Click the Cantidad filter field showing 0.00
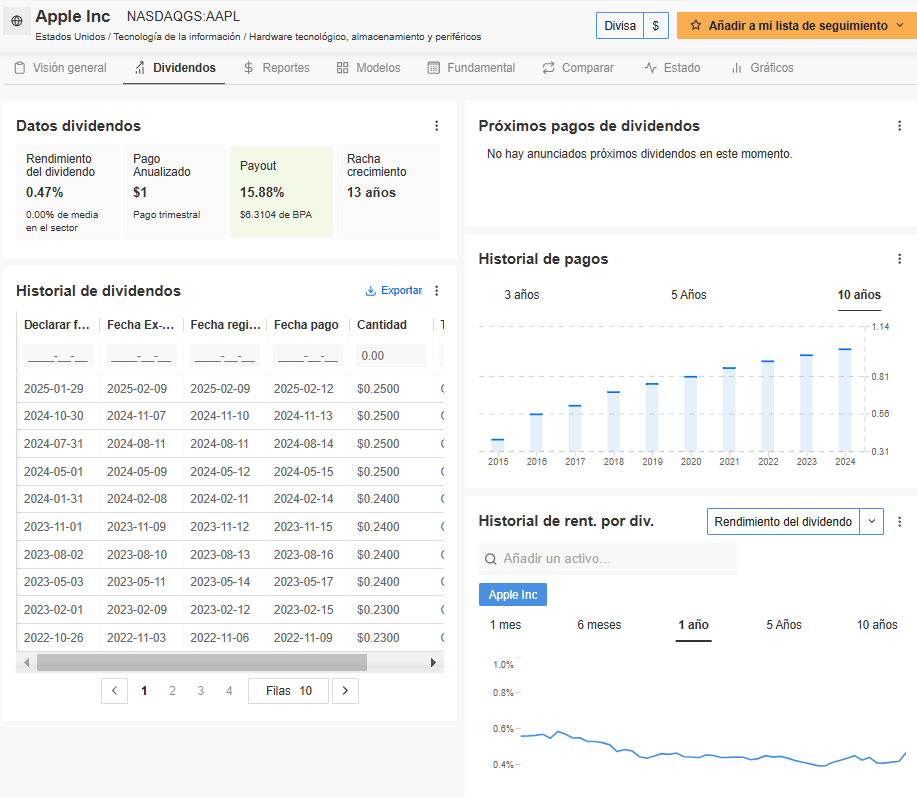The width and height of the screenshot is (917, 797). click(391, 356)
